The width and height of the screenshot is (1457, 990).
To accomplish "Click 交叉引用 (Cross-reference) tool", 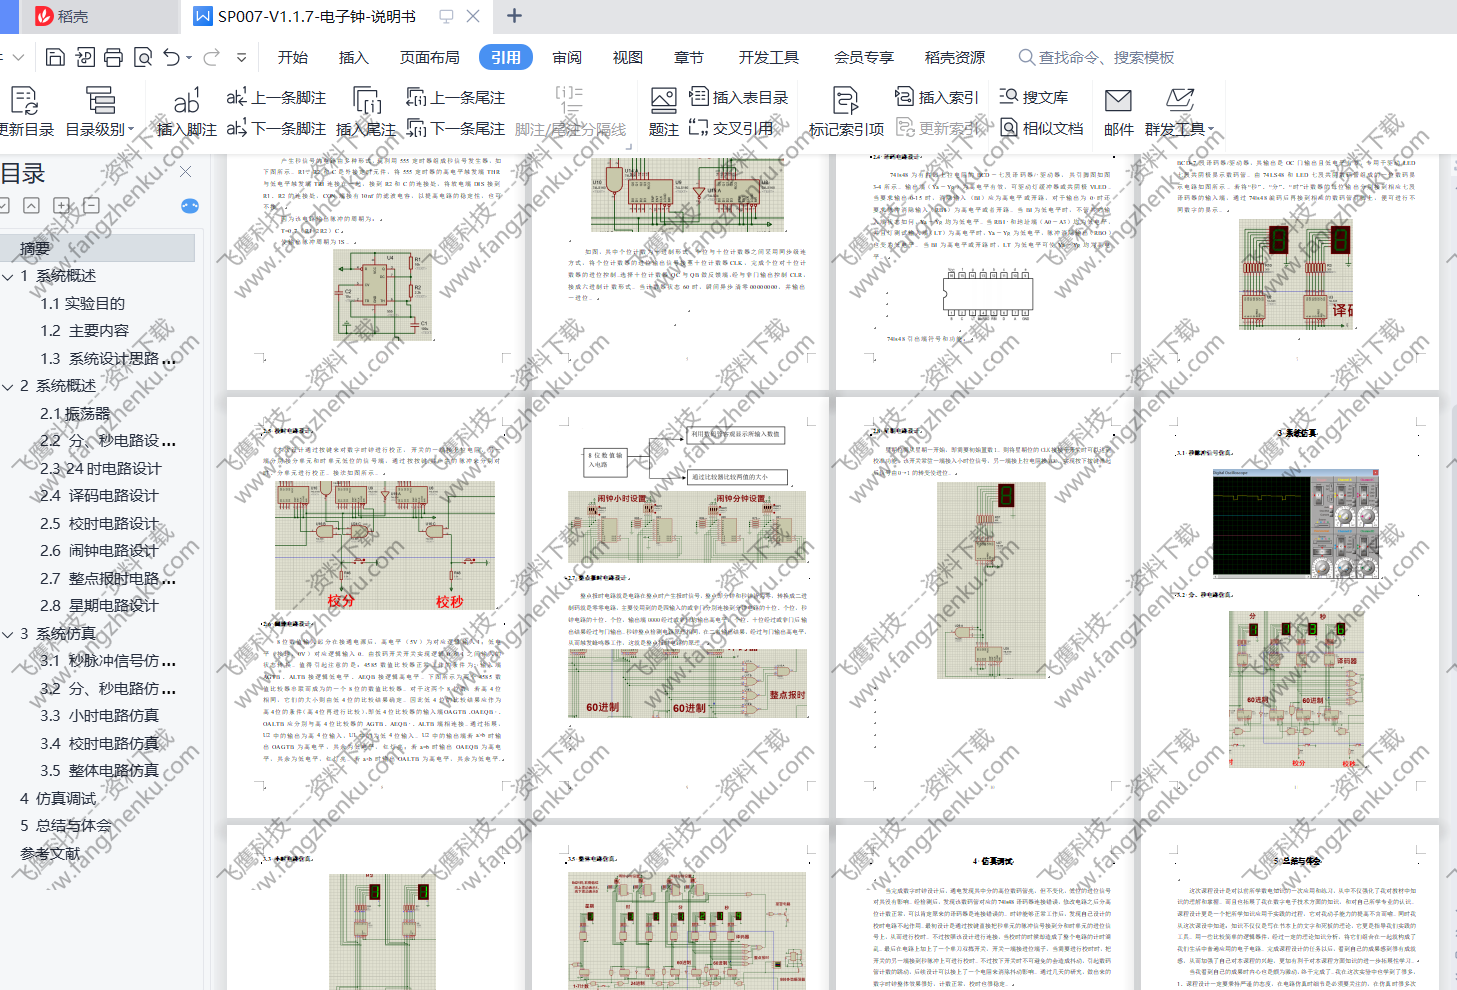I will (x=731, y=128).
